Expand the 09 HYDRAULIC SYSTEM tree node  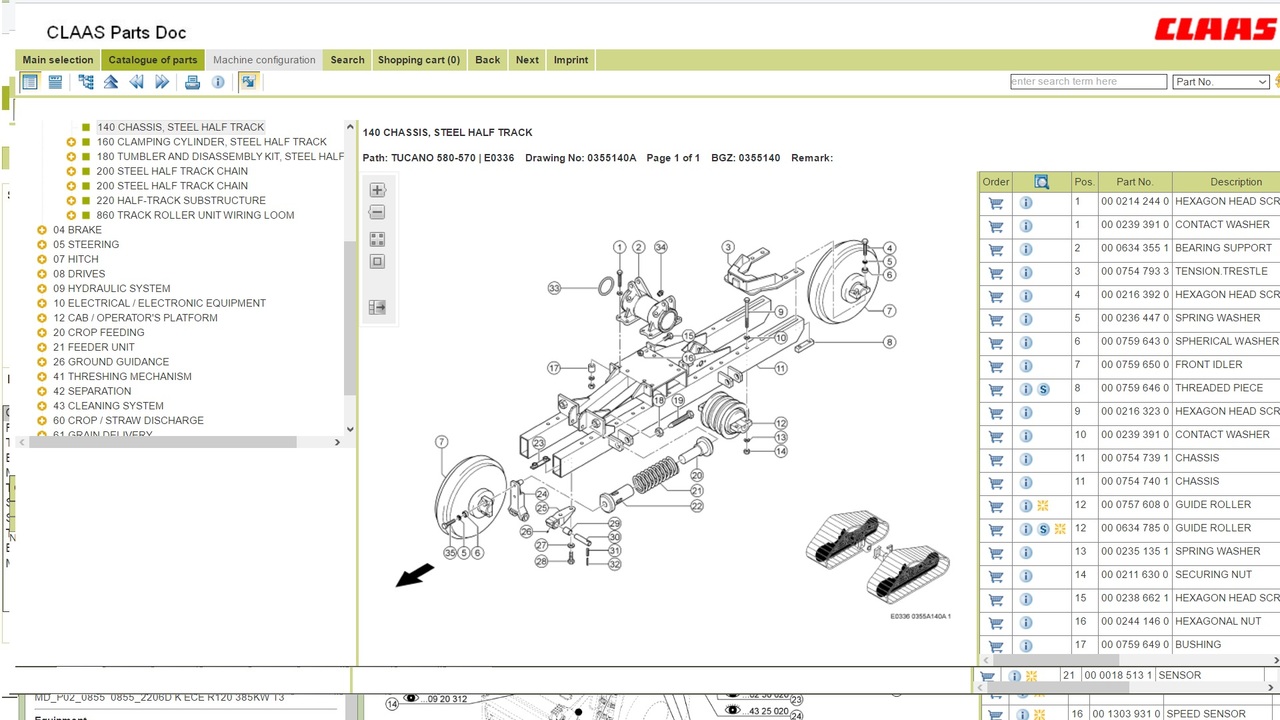pos(42,289)
